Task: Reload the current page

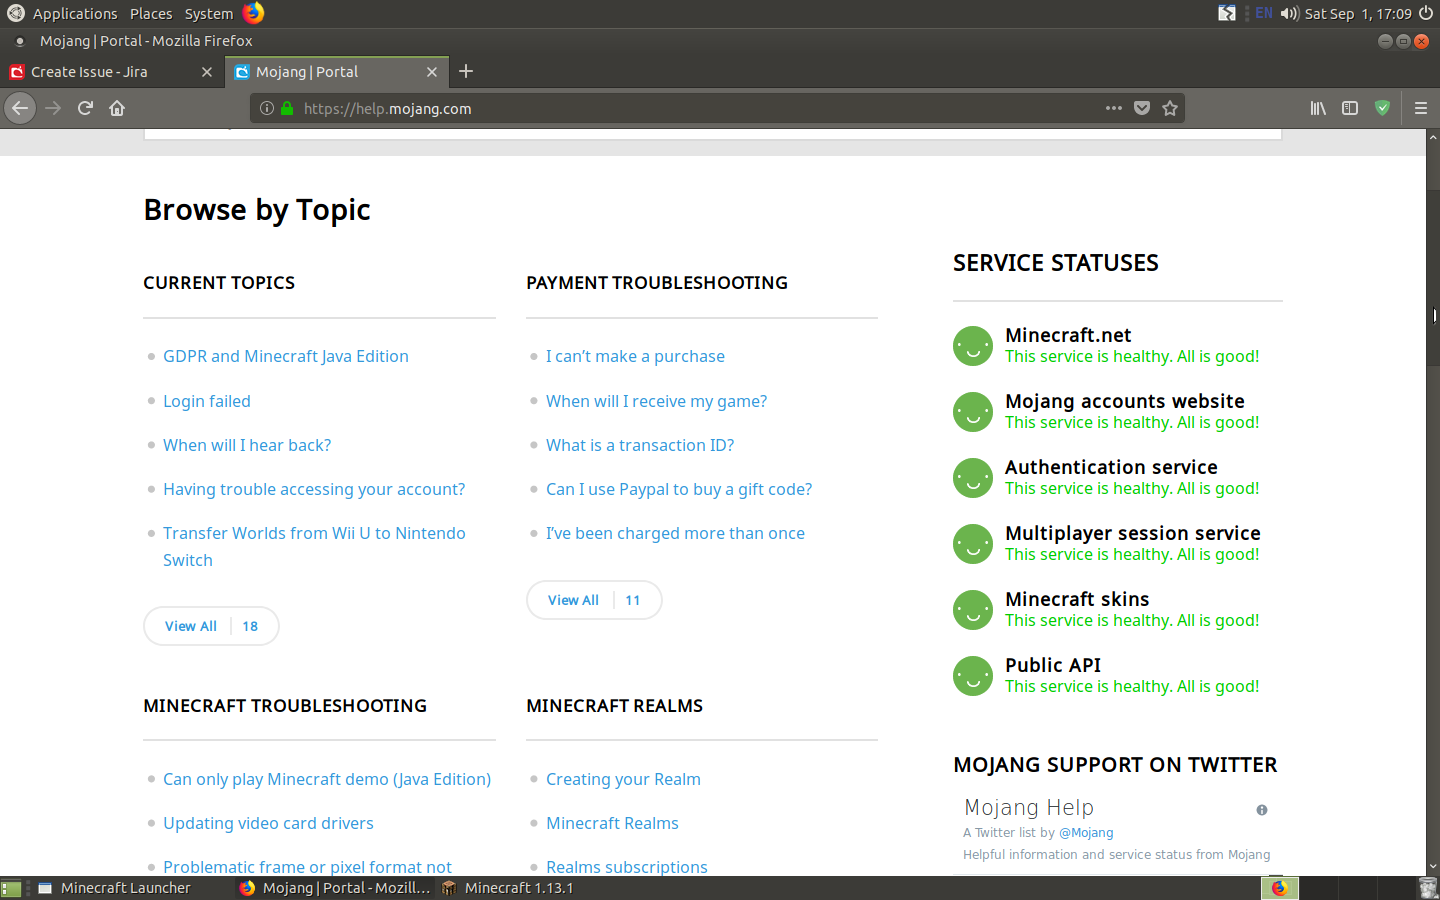Action: 85,108
